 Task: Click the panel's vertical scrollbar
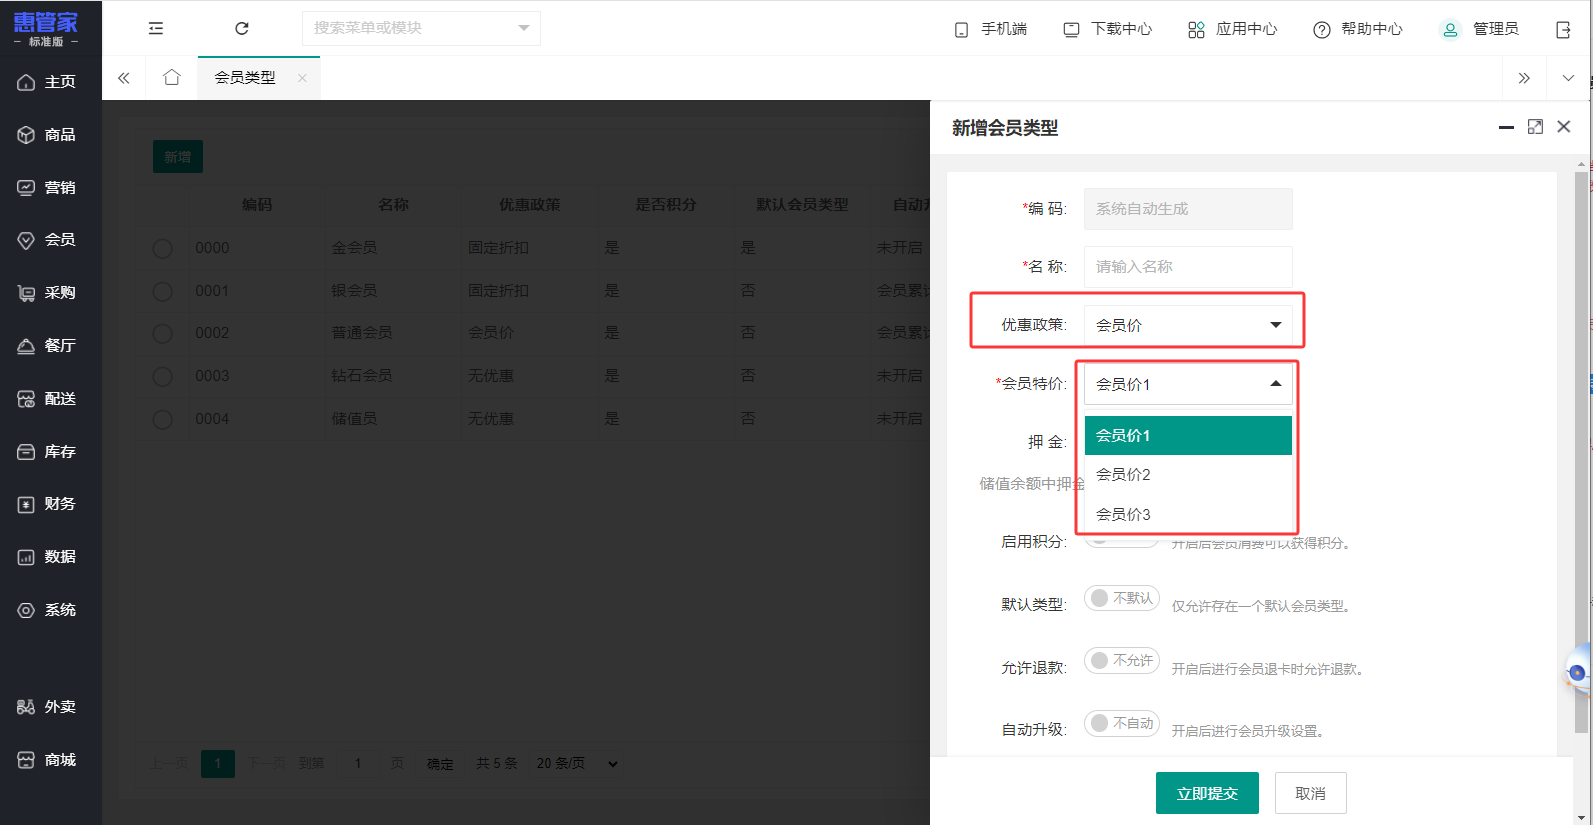click(x=1581, y=450)
